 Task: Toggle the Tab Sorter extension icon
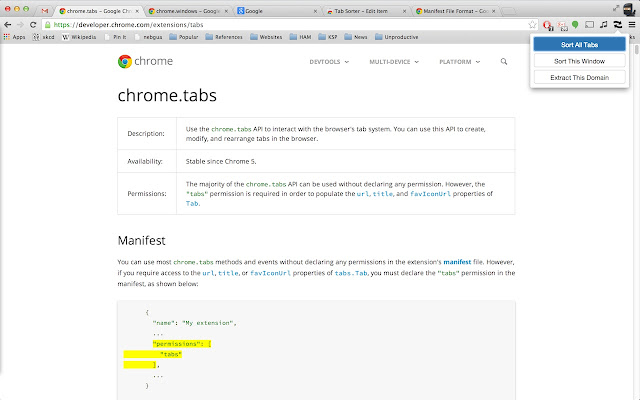pyautogui.click(x=618, y=25)
